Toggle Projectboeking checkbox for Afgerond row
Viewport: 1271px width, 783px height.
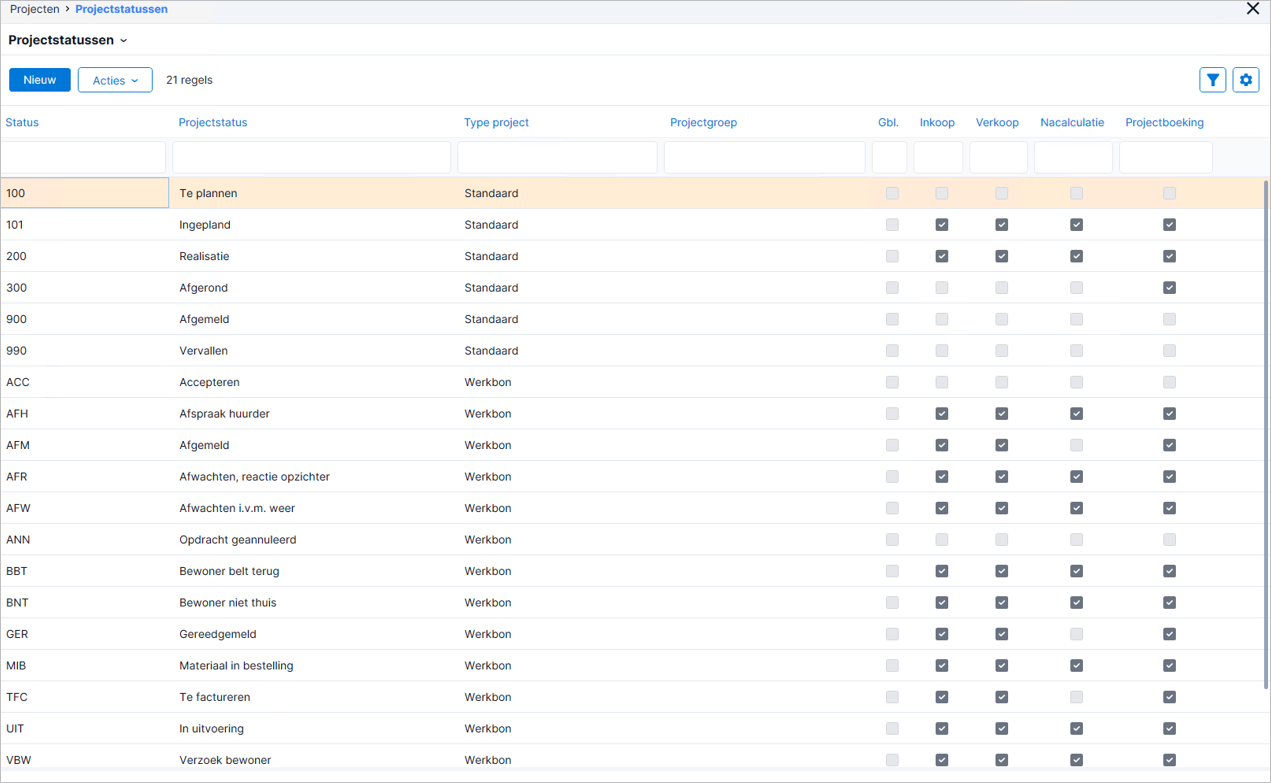click(x=1169, y=288)
